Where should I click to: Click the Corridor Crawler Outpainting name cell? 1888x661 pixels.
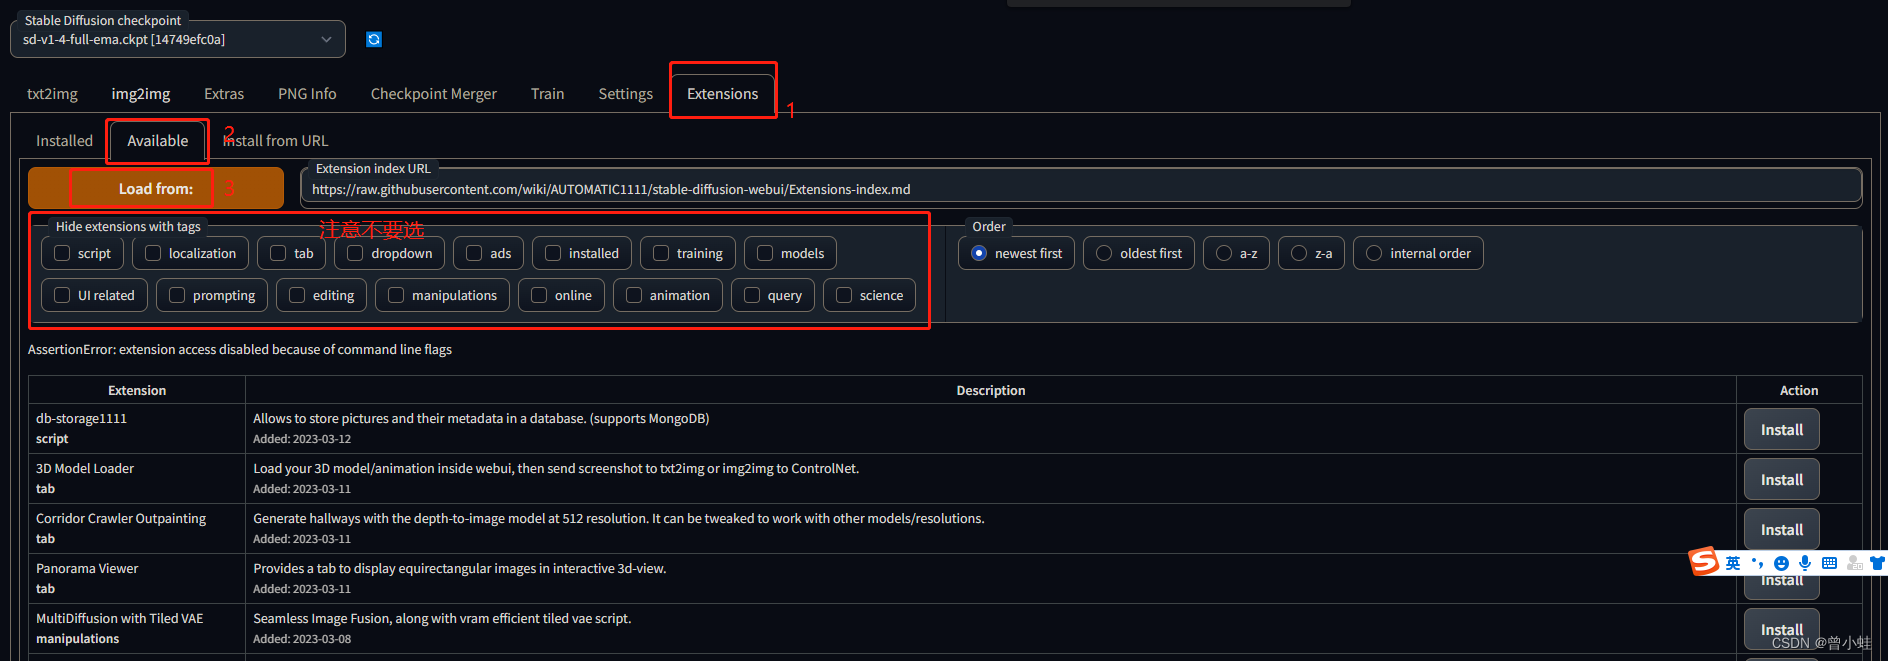121,519
